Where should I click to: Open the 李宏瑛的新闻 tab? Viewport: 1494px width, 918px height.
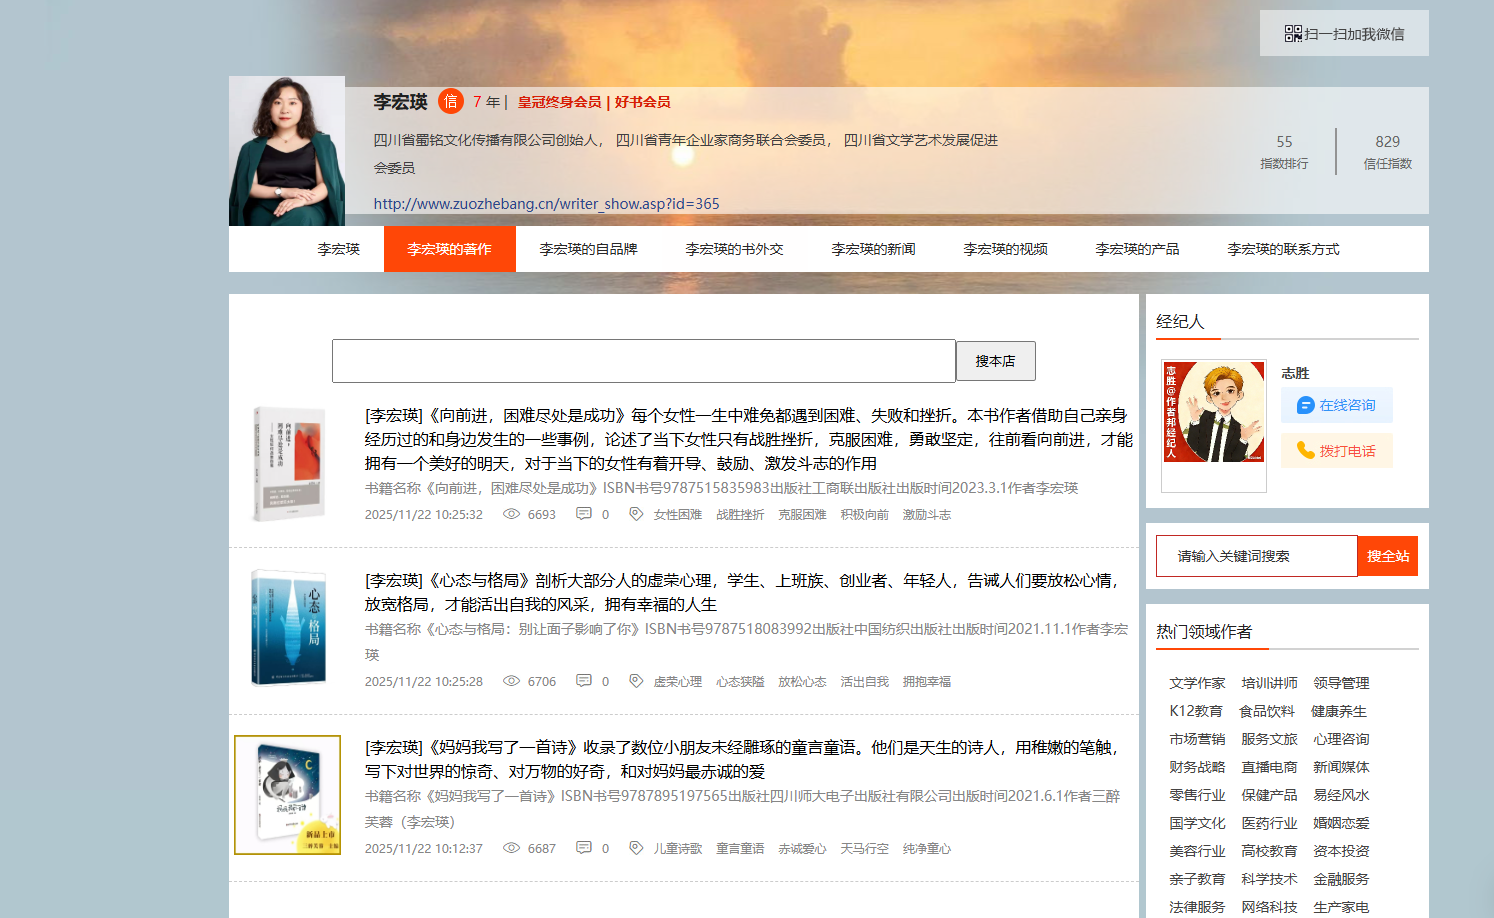(x=873, y=249)
